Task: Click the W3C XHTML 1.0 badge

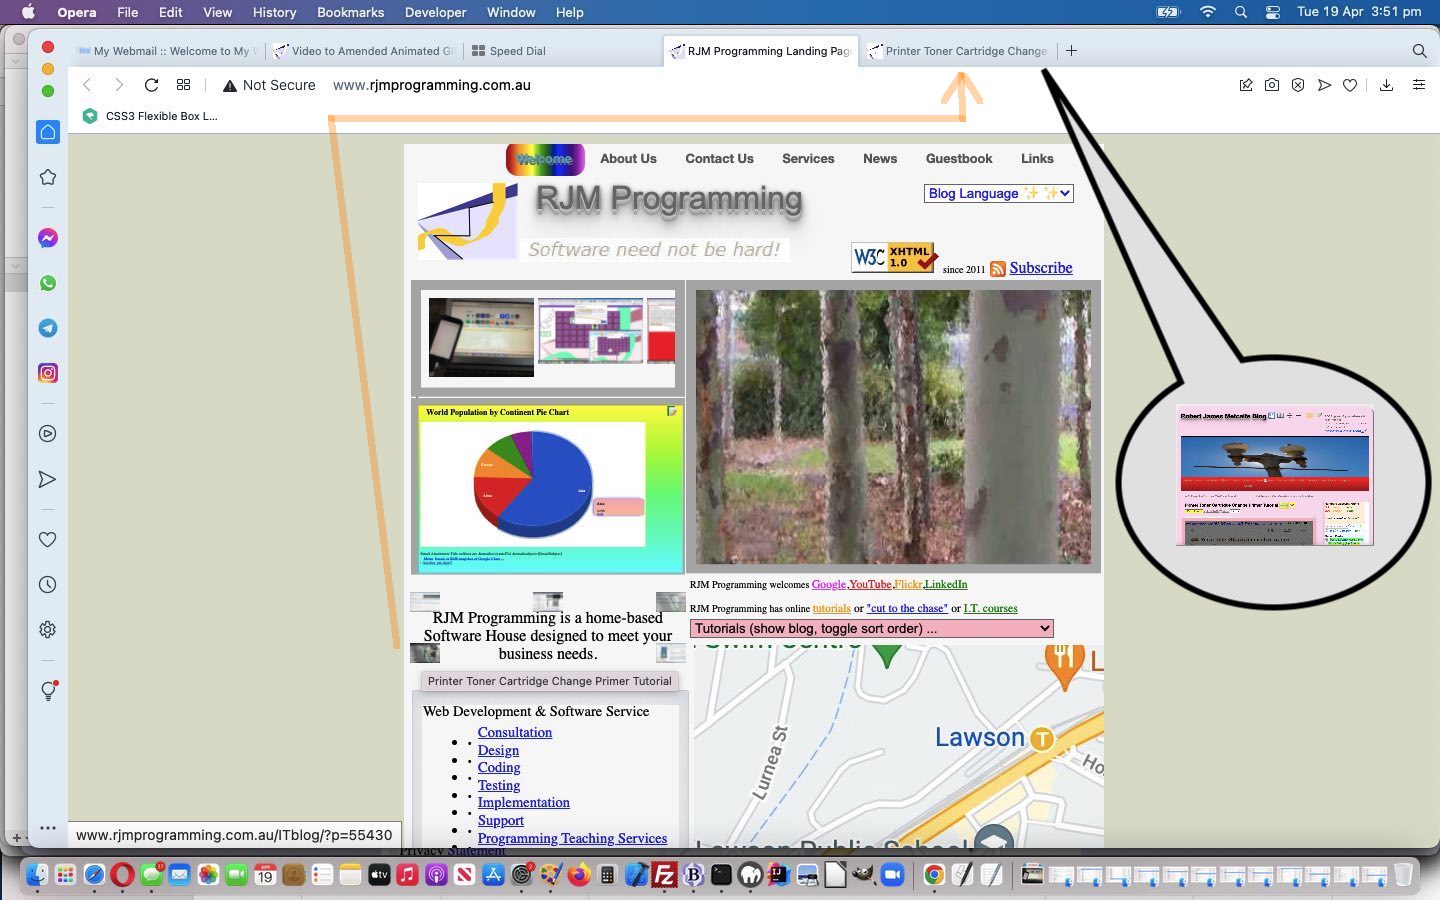Action: (x=894, y=257)
